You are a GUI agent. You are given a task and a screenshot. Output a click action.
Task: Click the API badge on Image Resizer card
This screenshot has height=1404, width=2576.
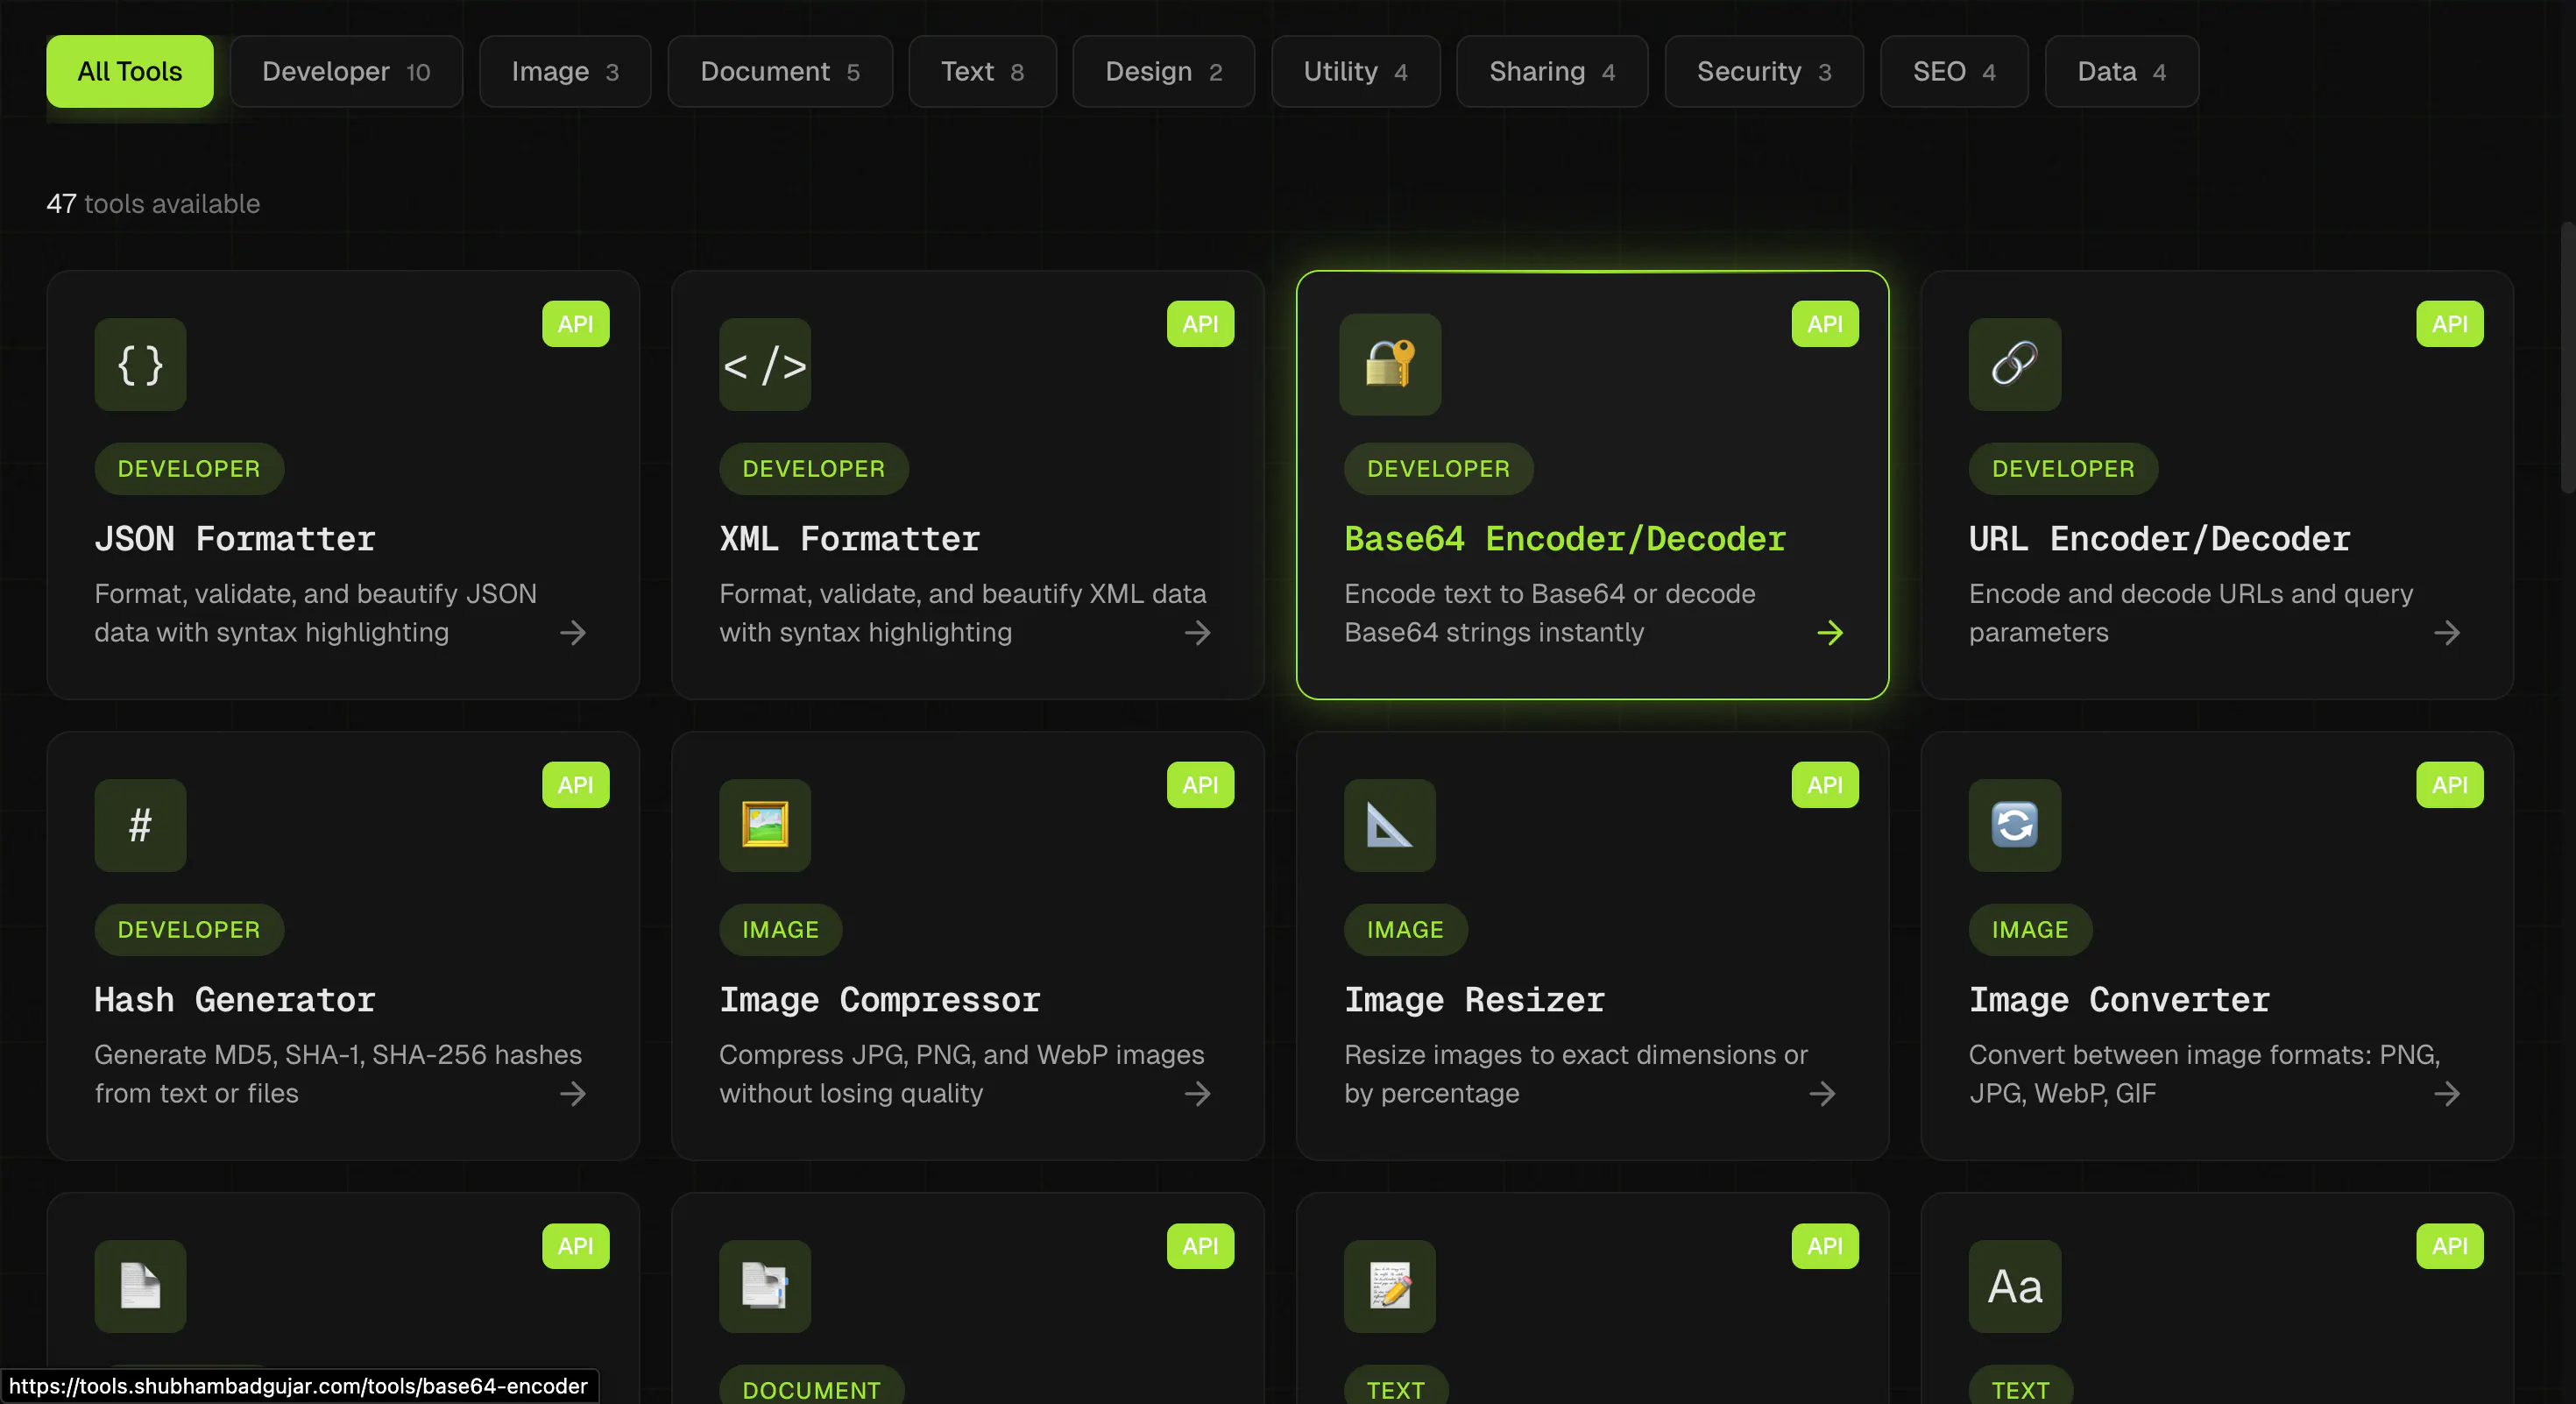coord(1825,785)
